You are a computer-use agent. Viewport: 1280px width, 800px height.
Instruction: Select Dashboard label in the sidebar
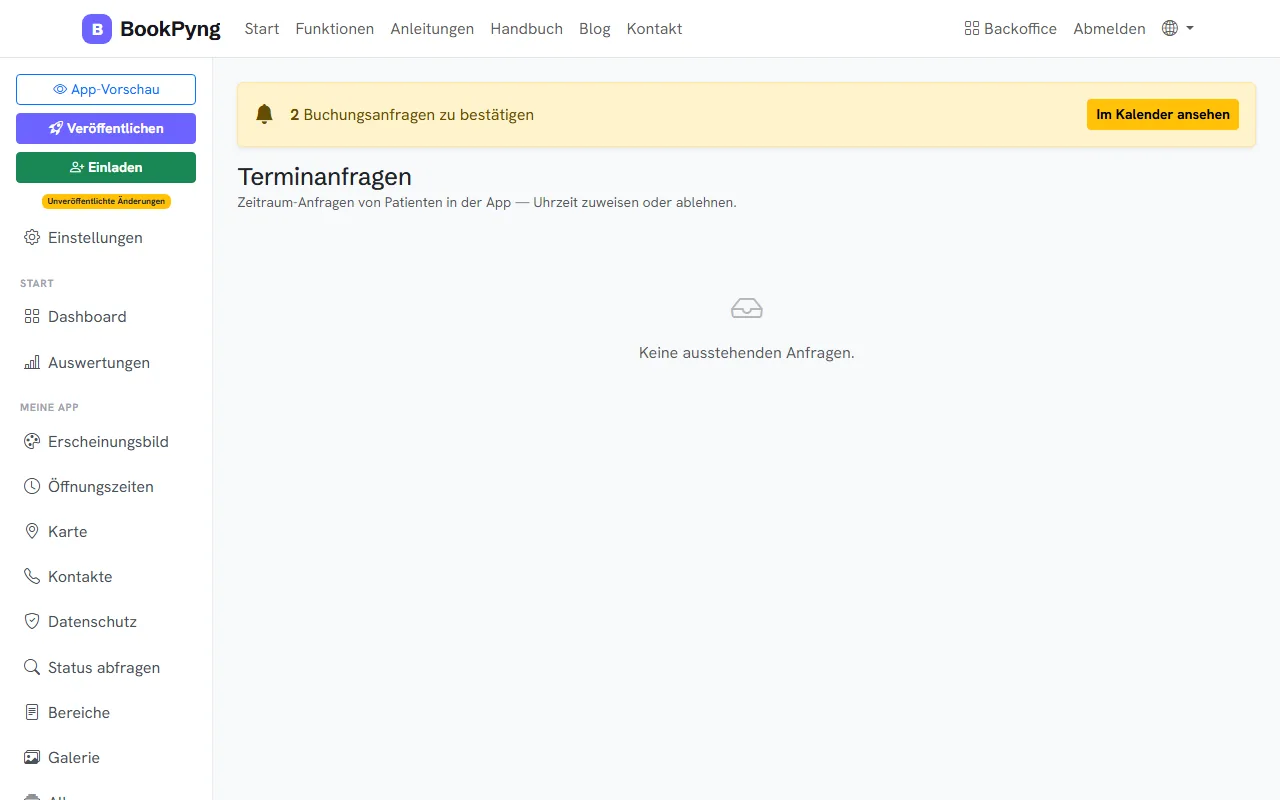pyautogui.click(x=87, y=317)
